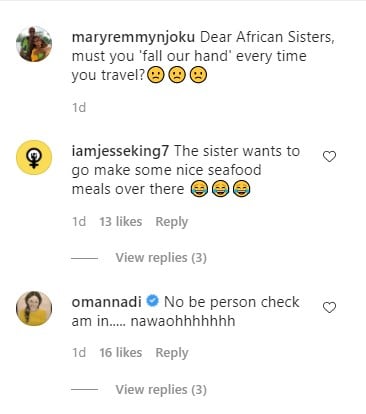Expand View replies (3) under iamjesseking7
The image size is (366, 414).
tap(161, 258)
